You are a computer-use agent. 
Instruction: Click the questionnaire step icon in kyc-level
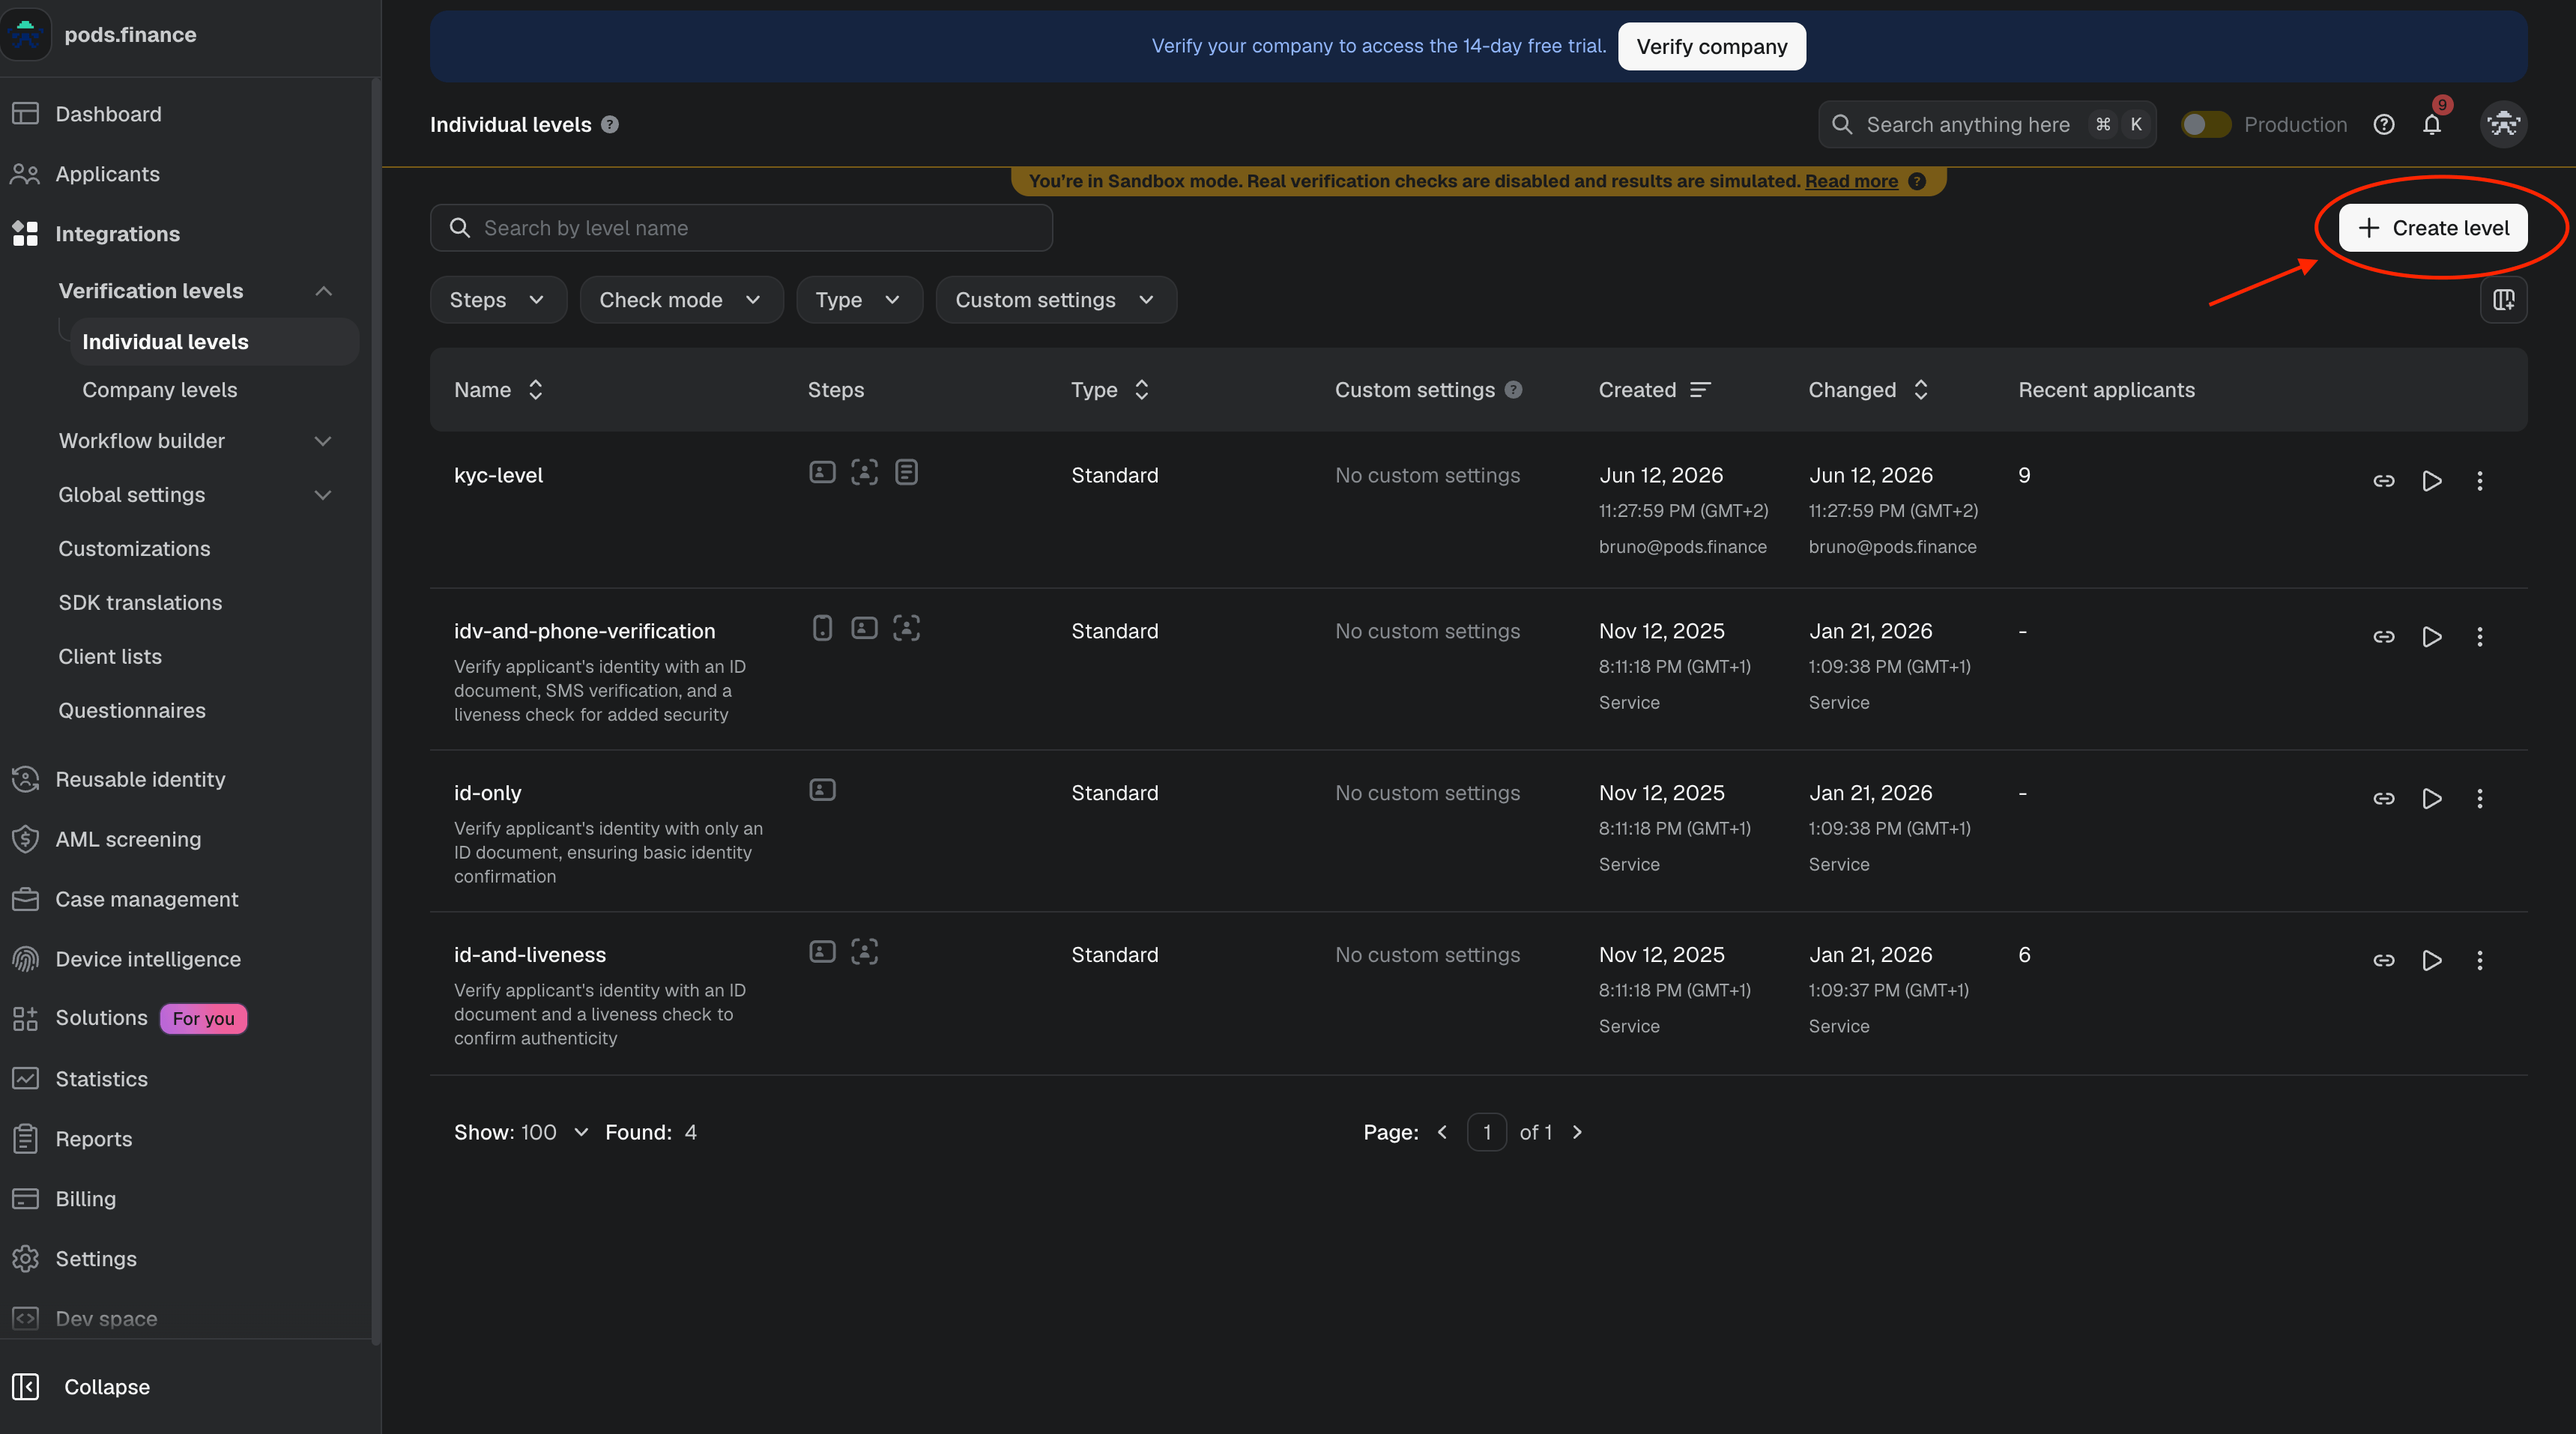tap(906, 472)
